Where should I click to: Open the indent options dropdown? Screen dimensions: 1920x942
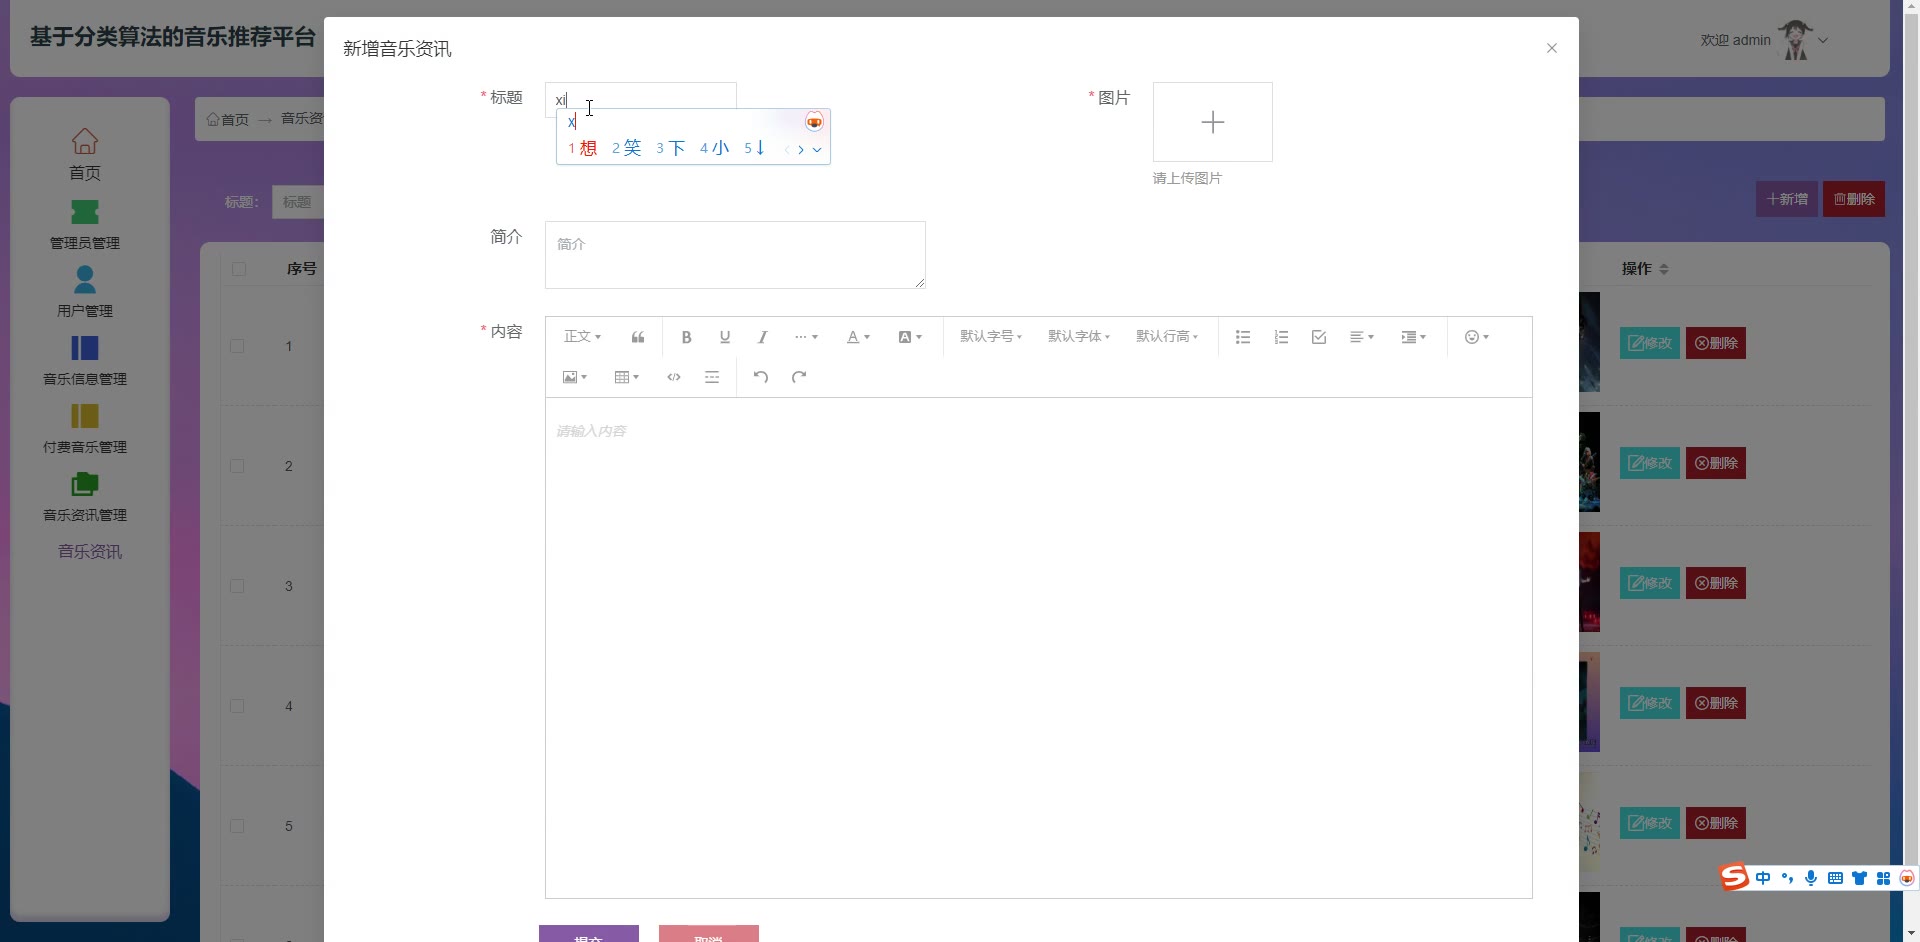point(1414,337)
